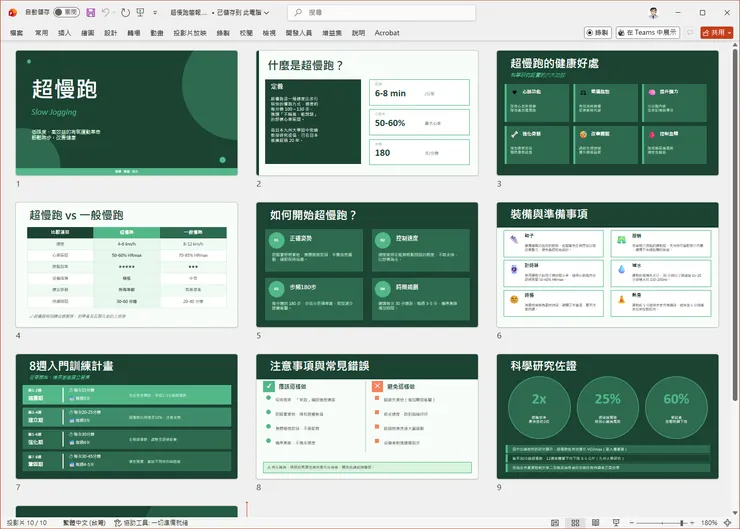Open the Undo history dropdown arrow
The image size is (740, 529).
coord(114,13)
